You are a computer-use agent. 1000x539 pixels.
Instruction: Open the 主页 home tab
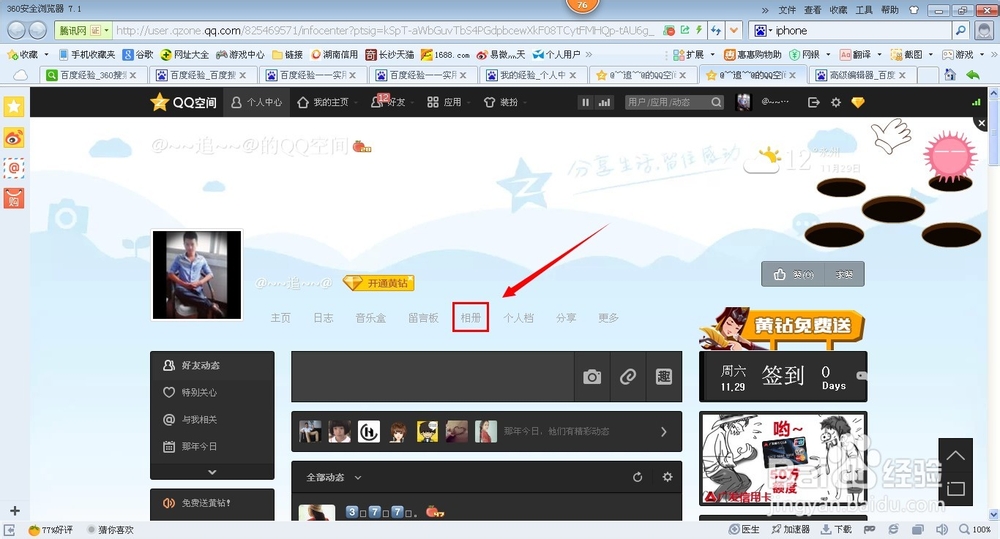pyautogui.click(x=281, y=318)
